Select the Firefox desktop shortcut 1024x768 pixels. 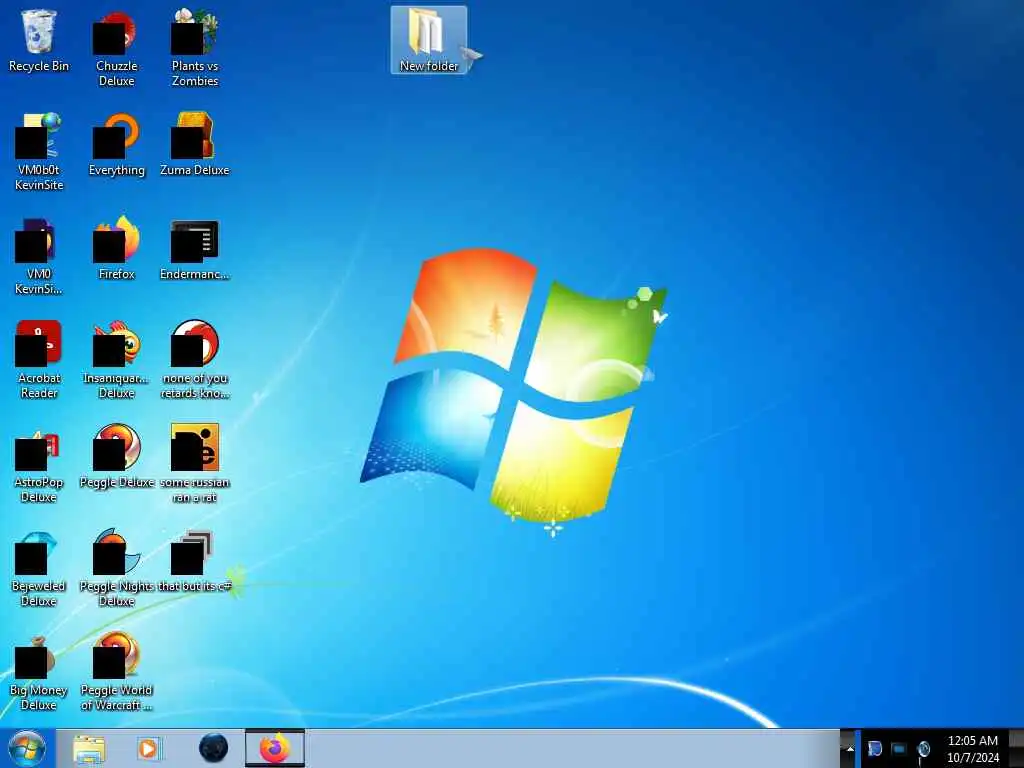(x=116, y=249)
